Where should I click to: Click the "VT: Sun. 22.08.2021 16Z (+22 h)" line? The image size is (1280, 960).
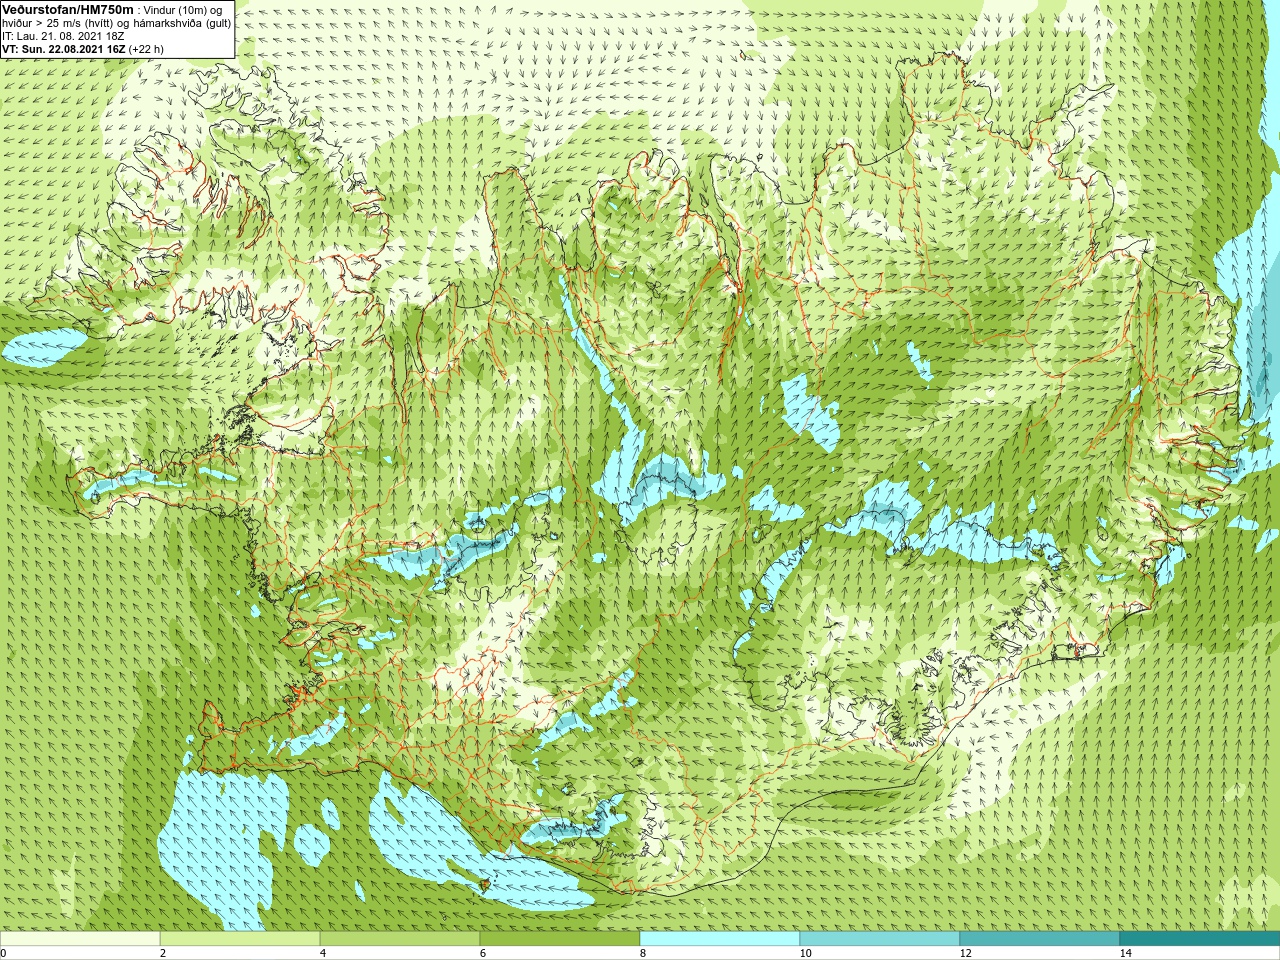point(83,49)
